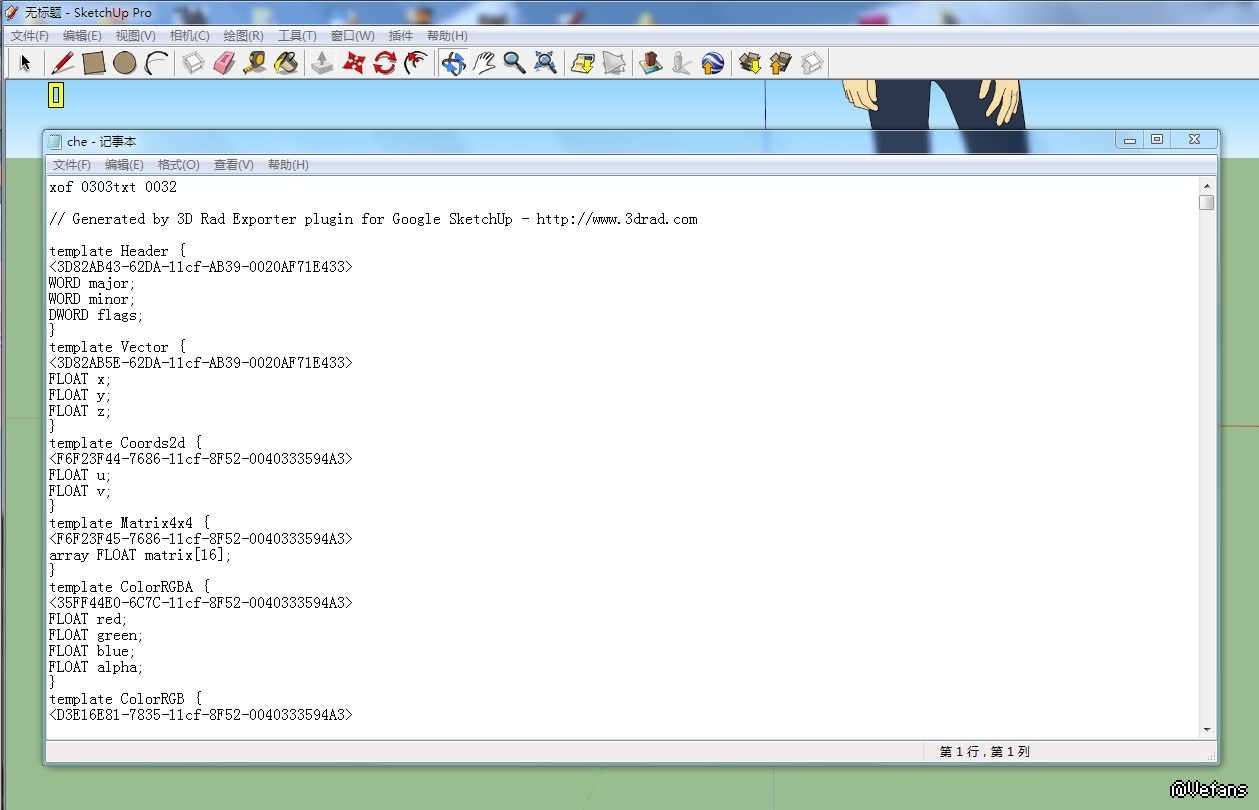Open Notepad 编辑(E) menu

tap(124, 165)
